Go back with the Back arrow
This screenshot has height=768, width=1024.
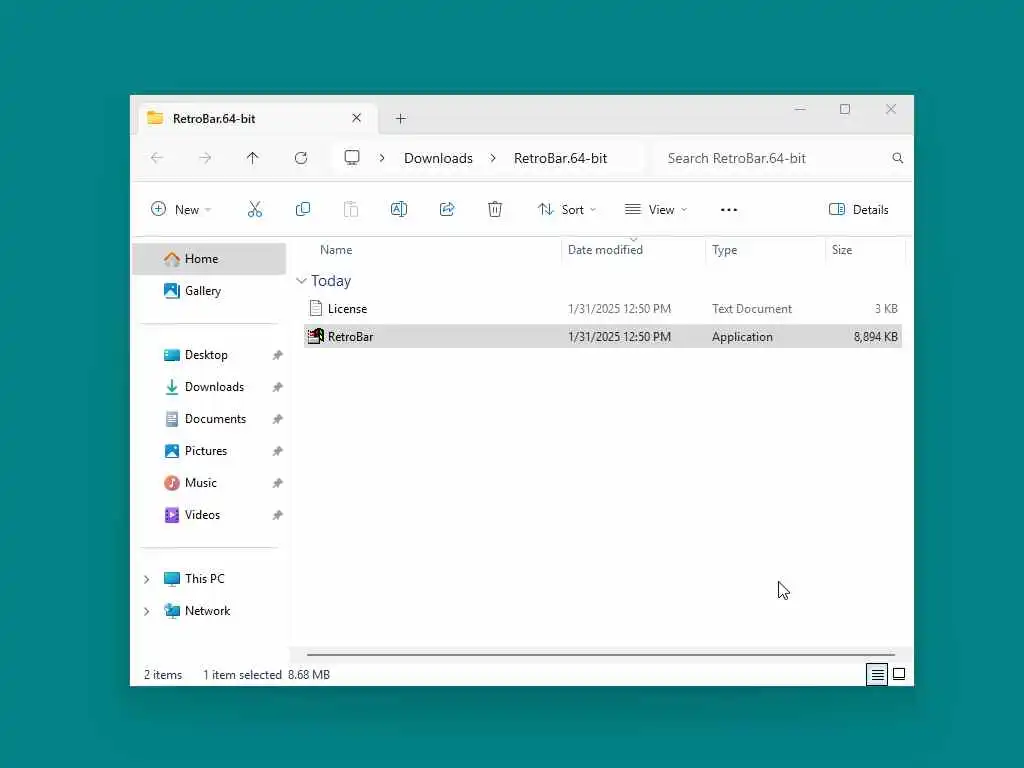tap(157, 158)
